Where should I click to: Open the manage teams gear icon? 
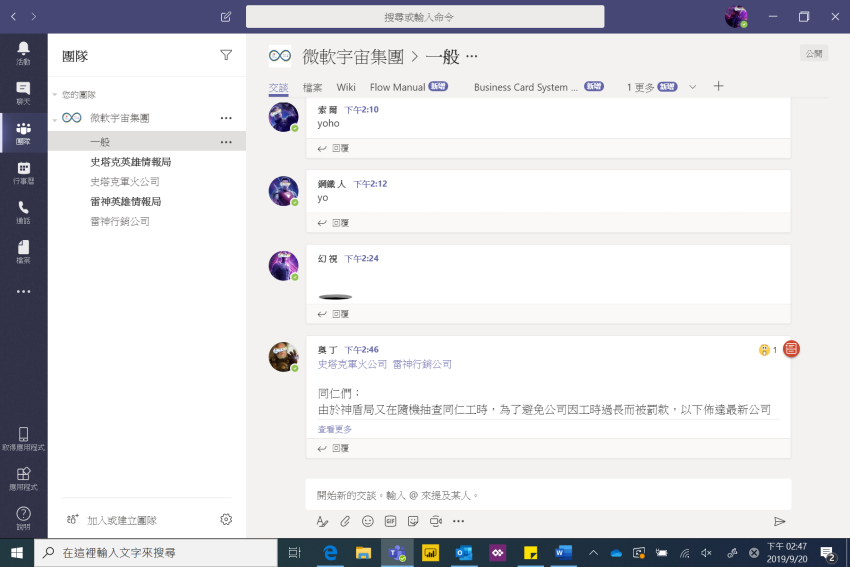click(226, 519)
